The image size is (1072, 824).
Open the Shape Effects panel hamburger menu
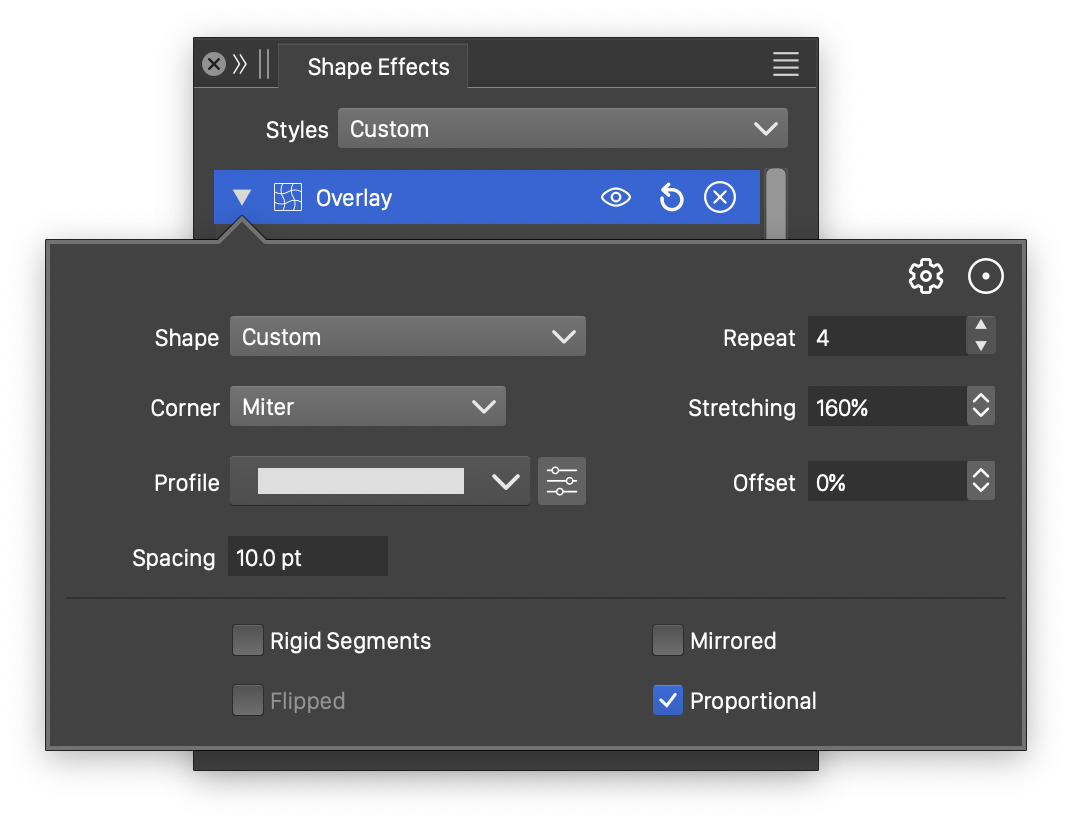[x=785, y=65]
